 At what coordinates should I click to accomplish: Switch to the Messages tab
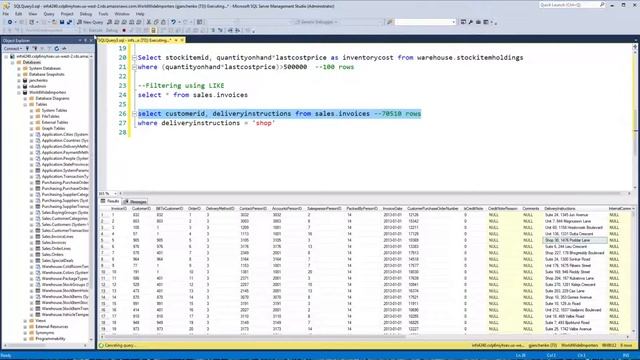point(135,202)
